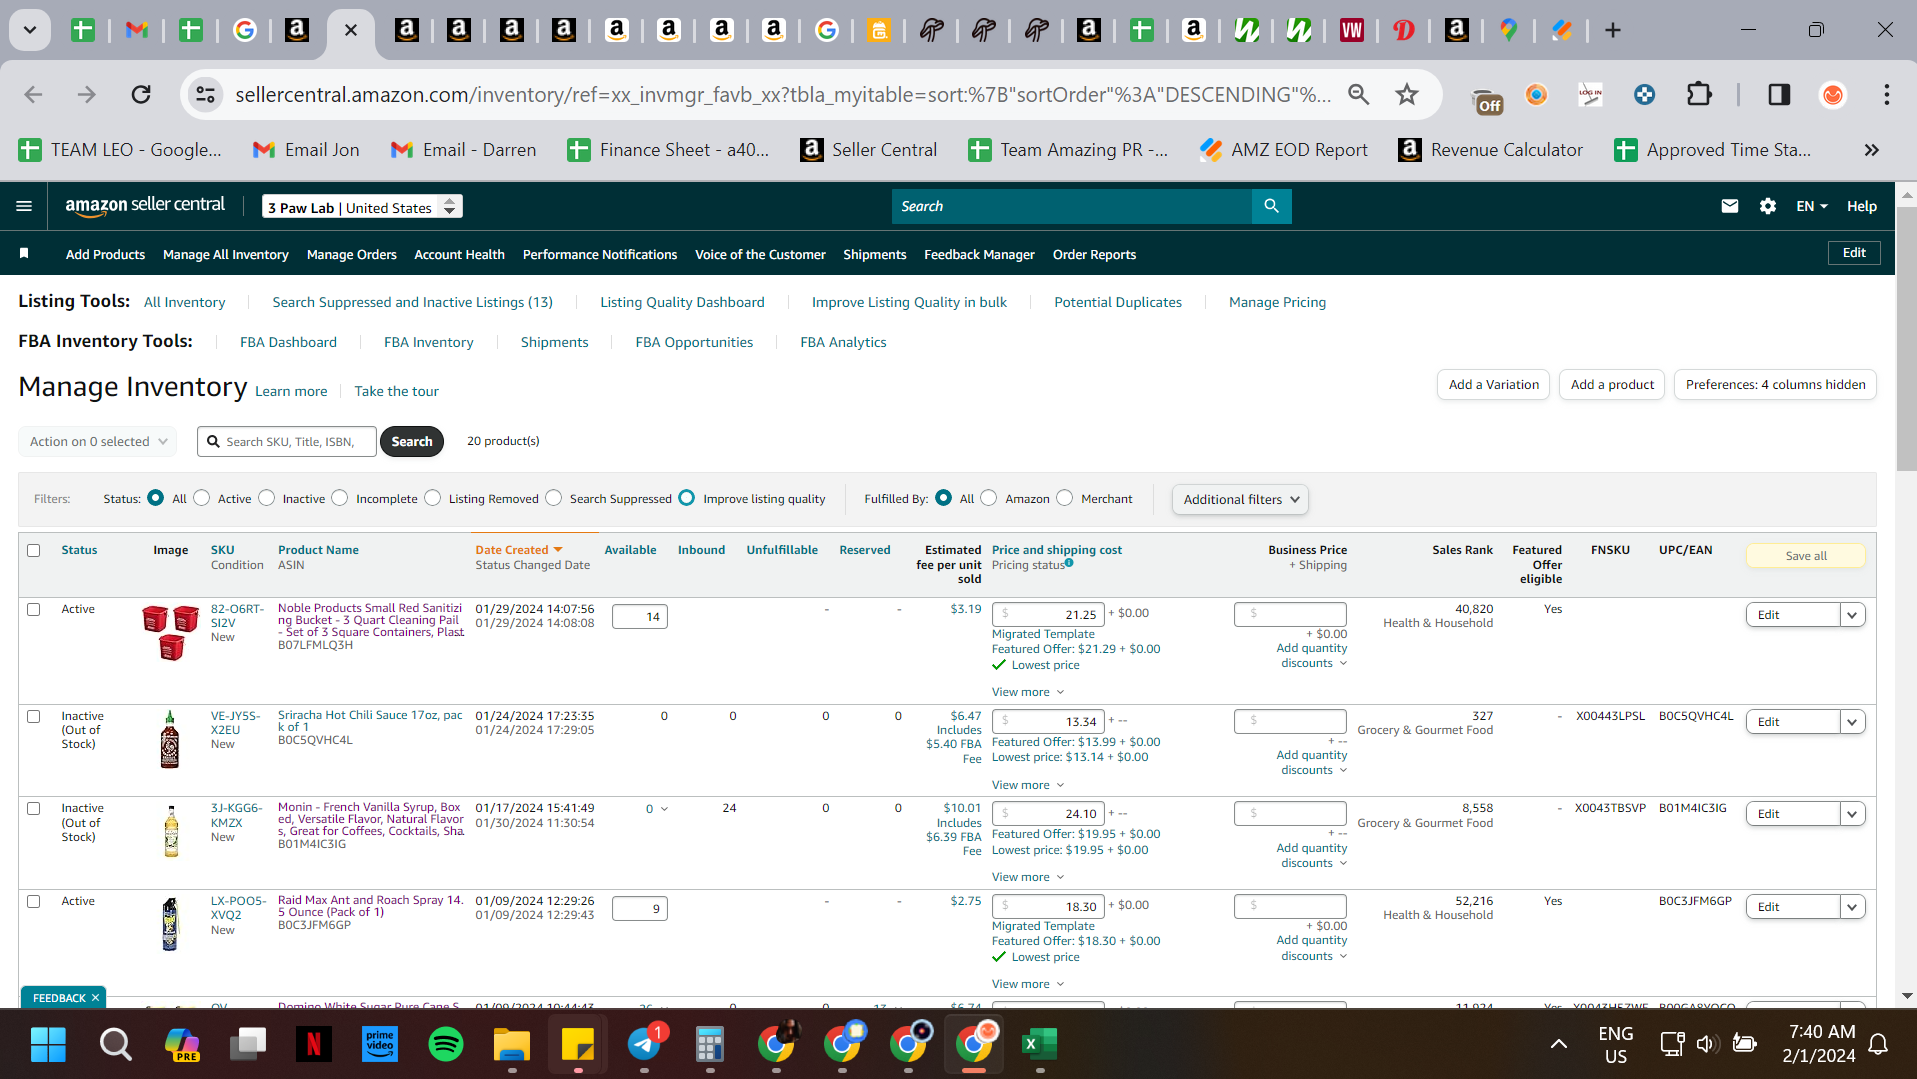Open the Chrome three-dot menu
The height and width of the screenshot is (1079, 1917).
pyautogui.click(x=1886, y=94)
